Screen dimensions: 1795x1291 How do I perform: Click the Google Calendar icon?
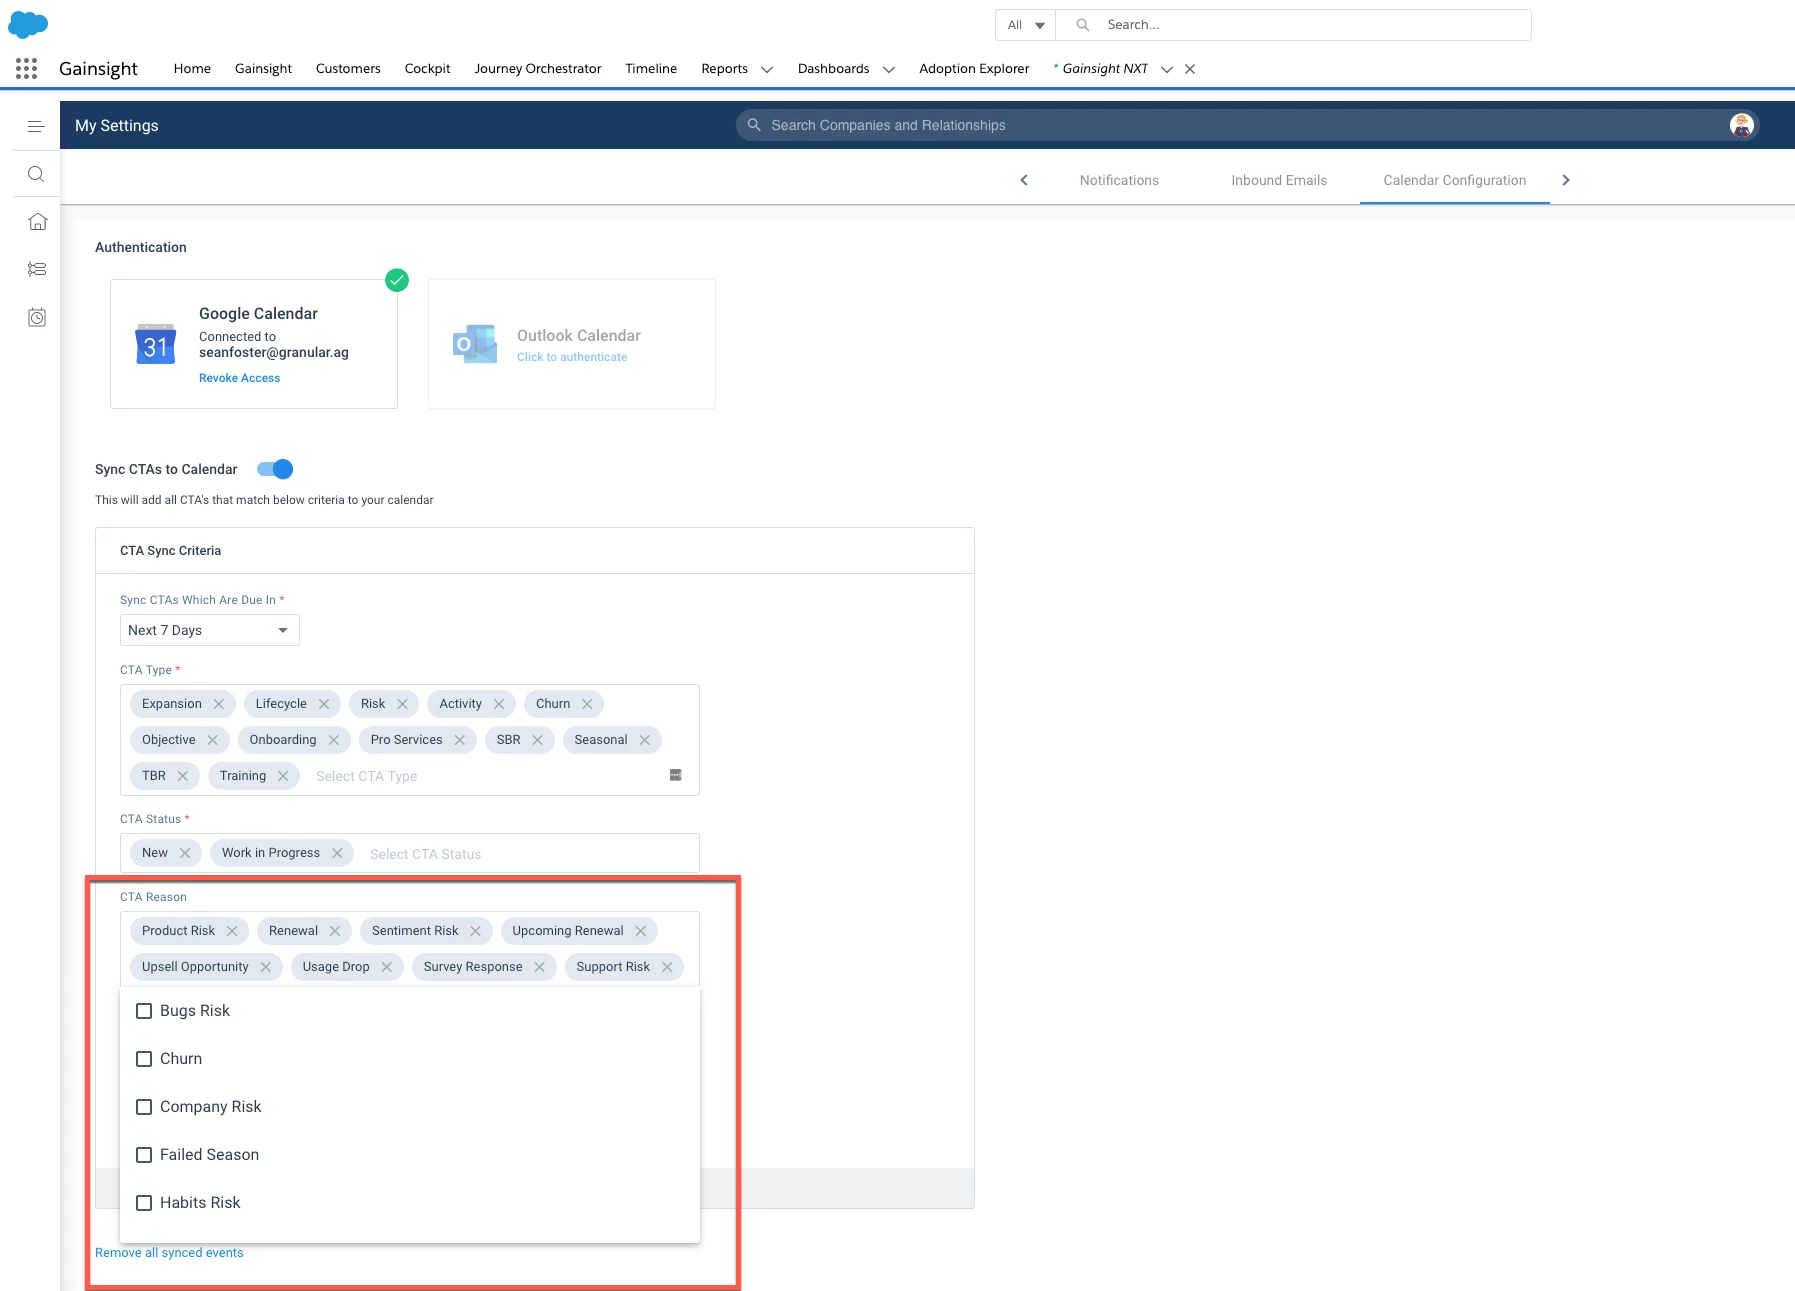[155, 344]
